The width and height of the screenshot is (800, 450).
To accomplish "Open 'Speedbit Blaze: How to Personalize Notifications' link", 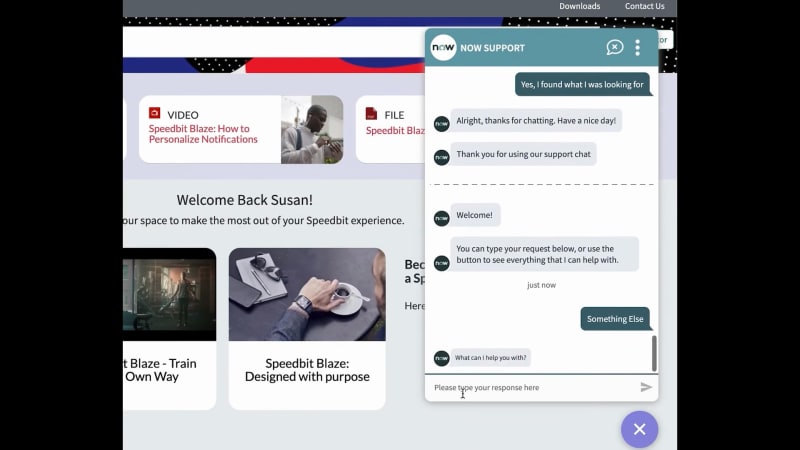I will click(203, 134).
